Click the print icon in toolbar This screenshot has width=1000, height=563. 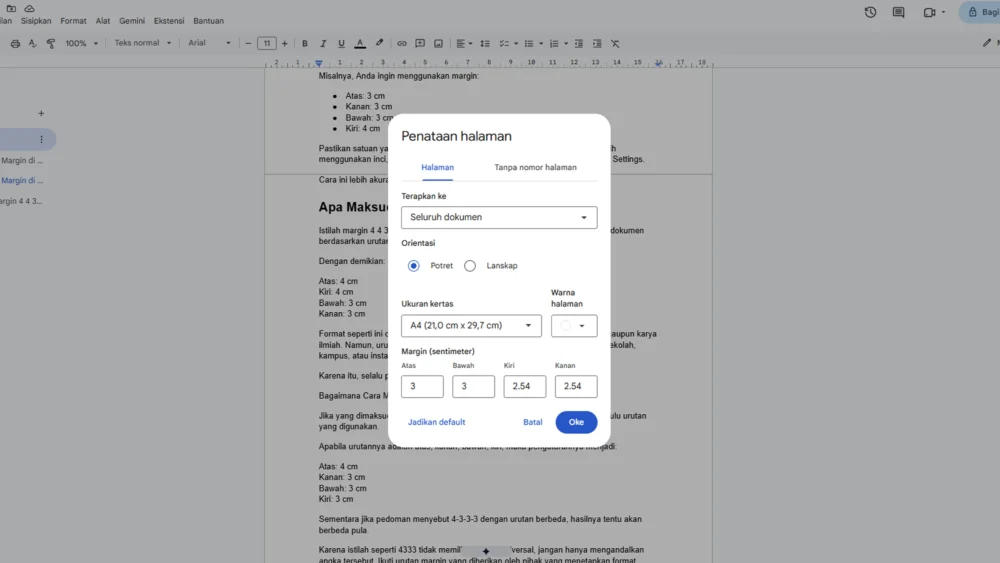15,43
